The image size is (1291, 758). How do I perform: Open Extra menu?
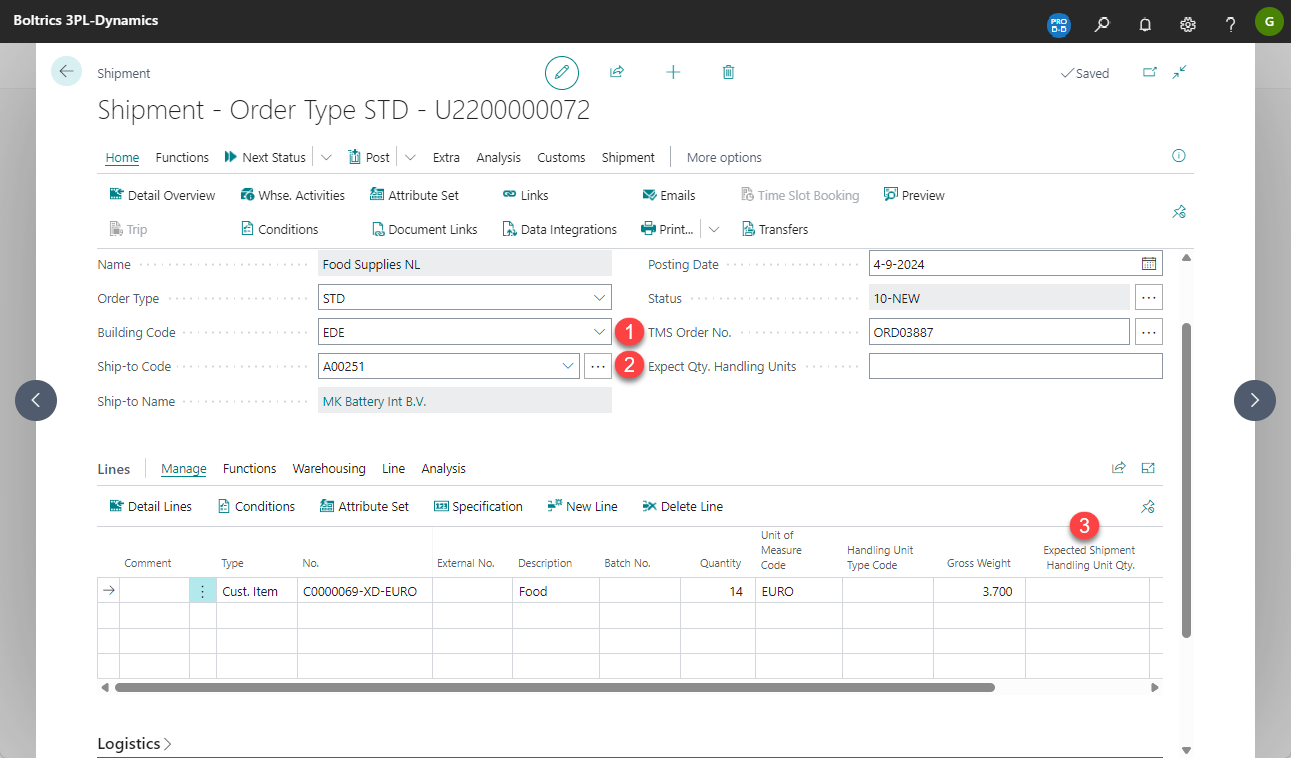click(x=446, y=157)
